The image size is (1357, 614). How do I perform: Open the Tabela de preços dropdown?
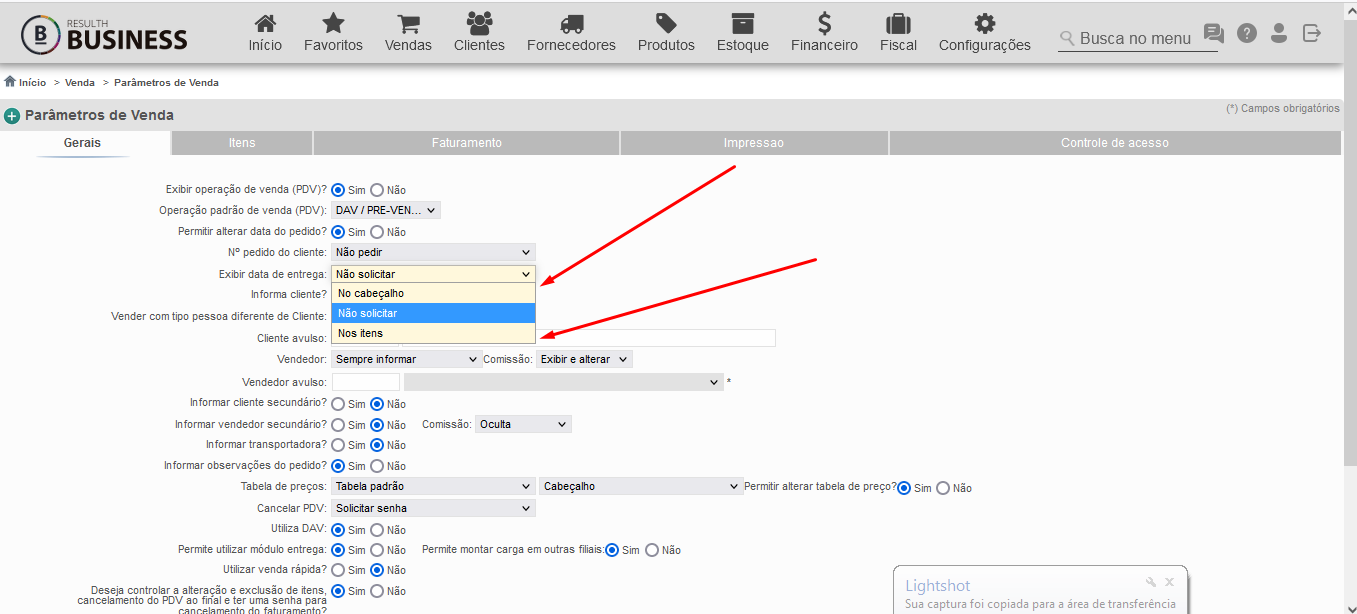pyautogui.click(x=433, y=486)
